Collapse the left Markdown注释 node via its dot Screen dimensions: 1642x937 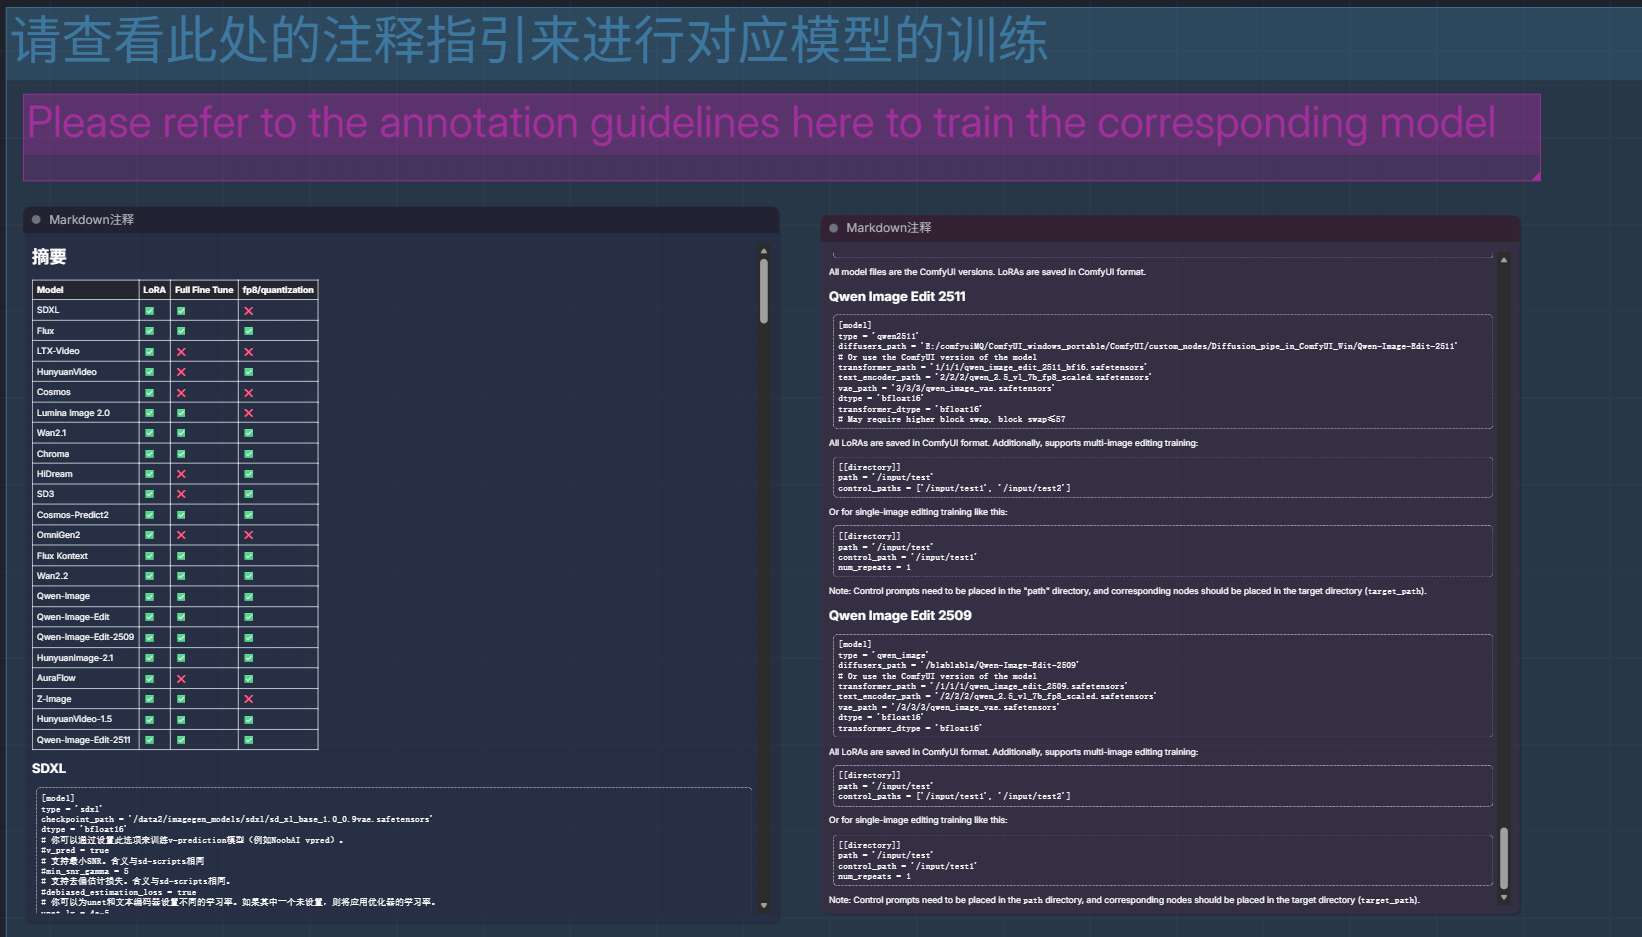click(36, 220)
